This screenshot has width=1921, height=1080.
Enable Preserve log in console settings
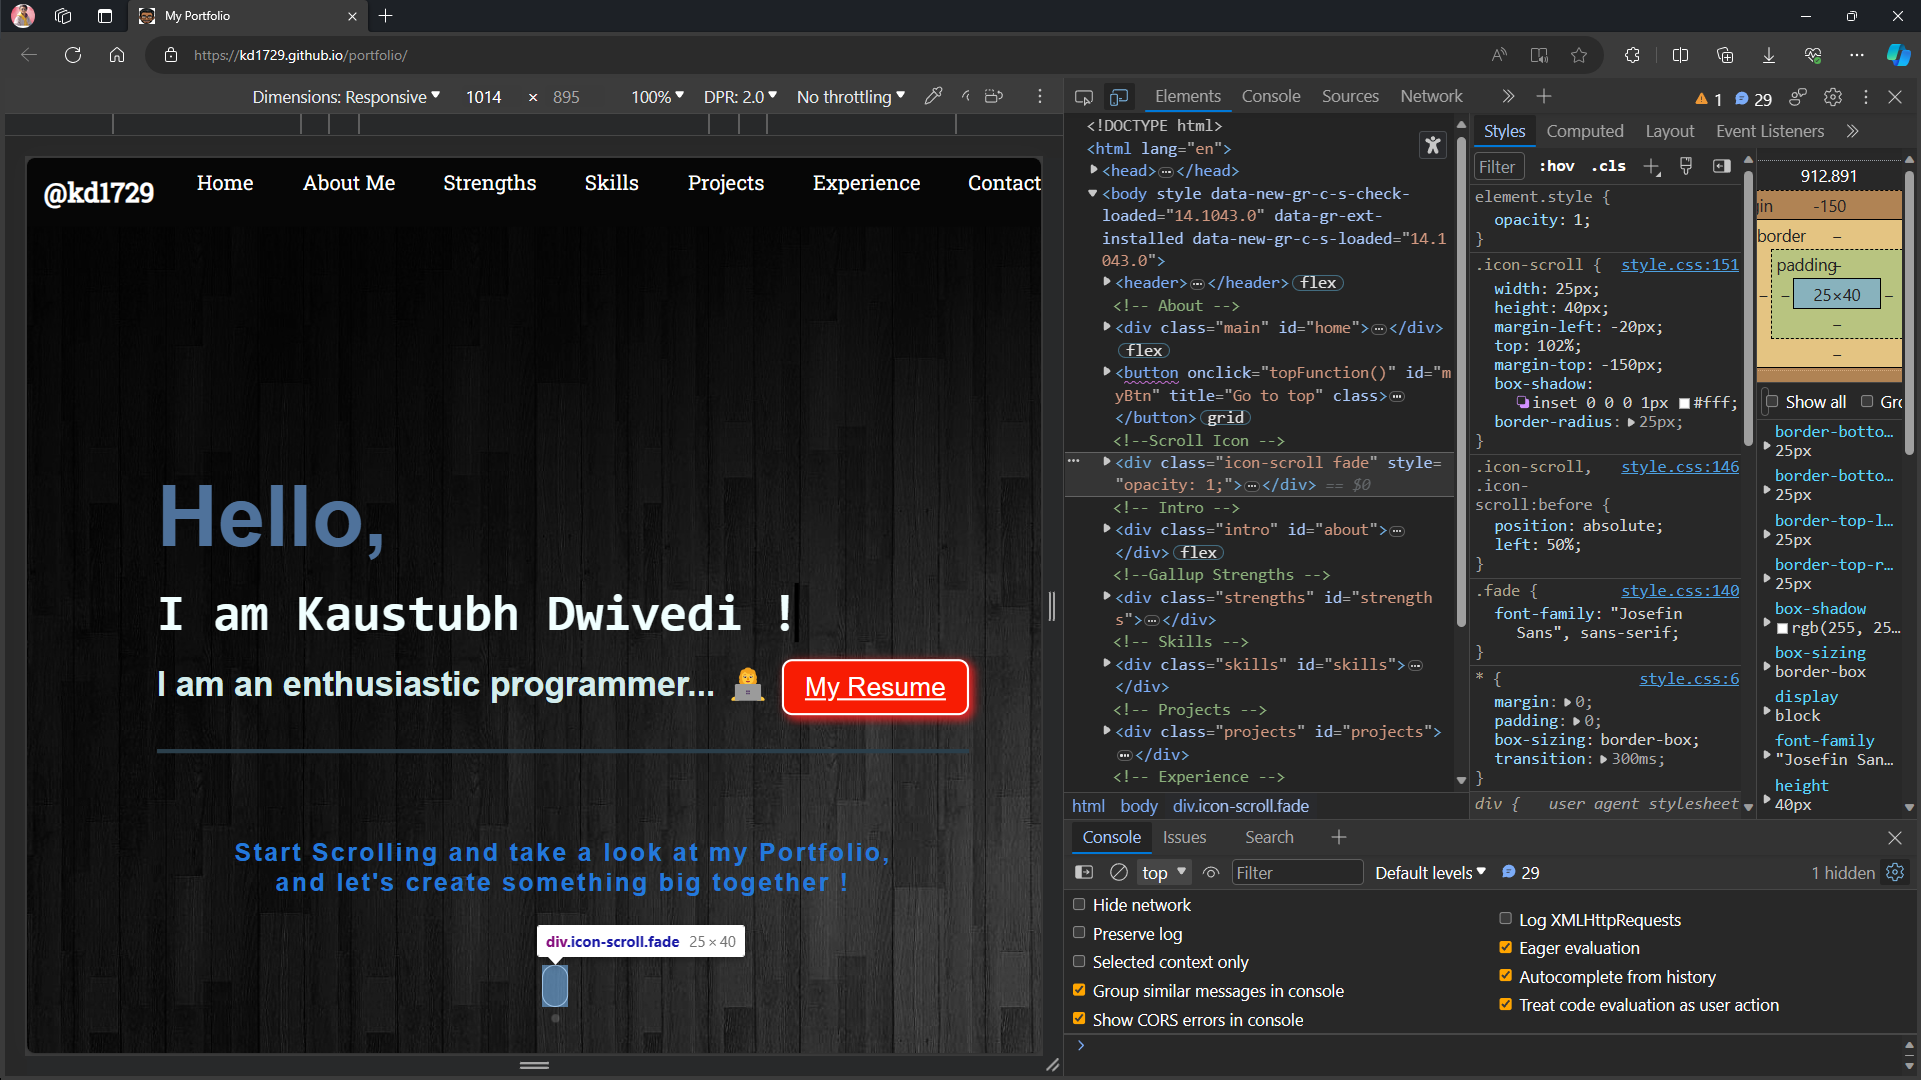click(x=1079, y=932)
